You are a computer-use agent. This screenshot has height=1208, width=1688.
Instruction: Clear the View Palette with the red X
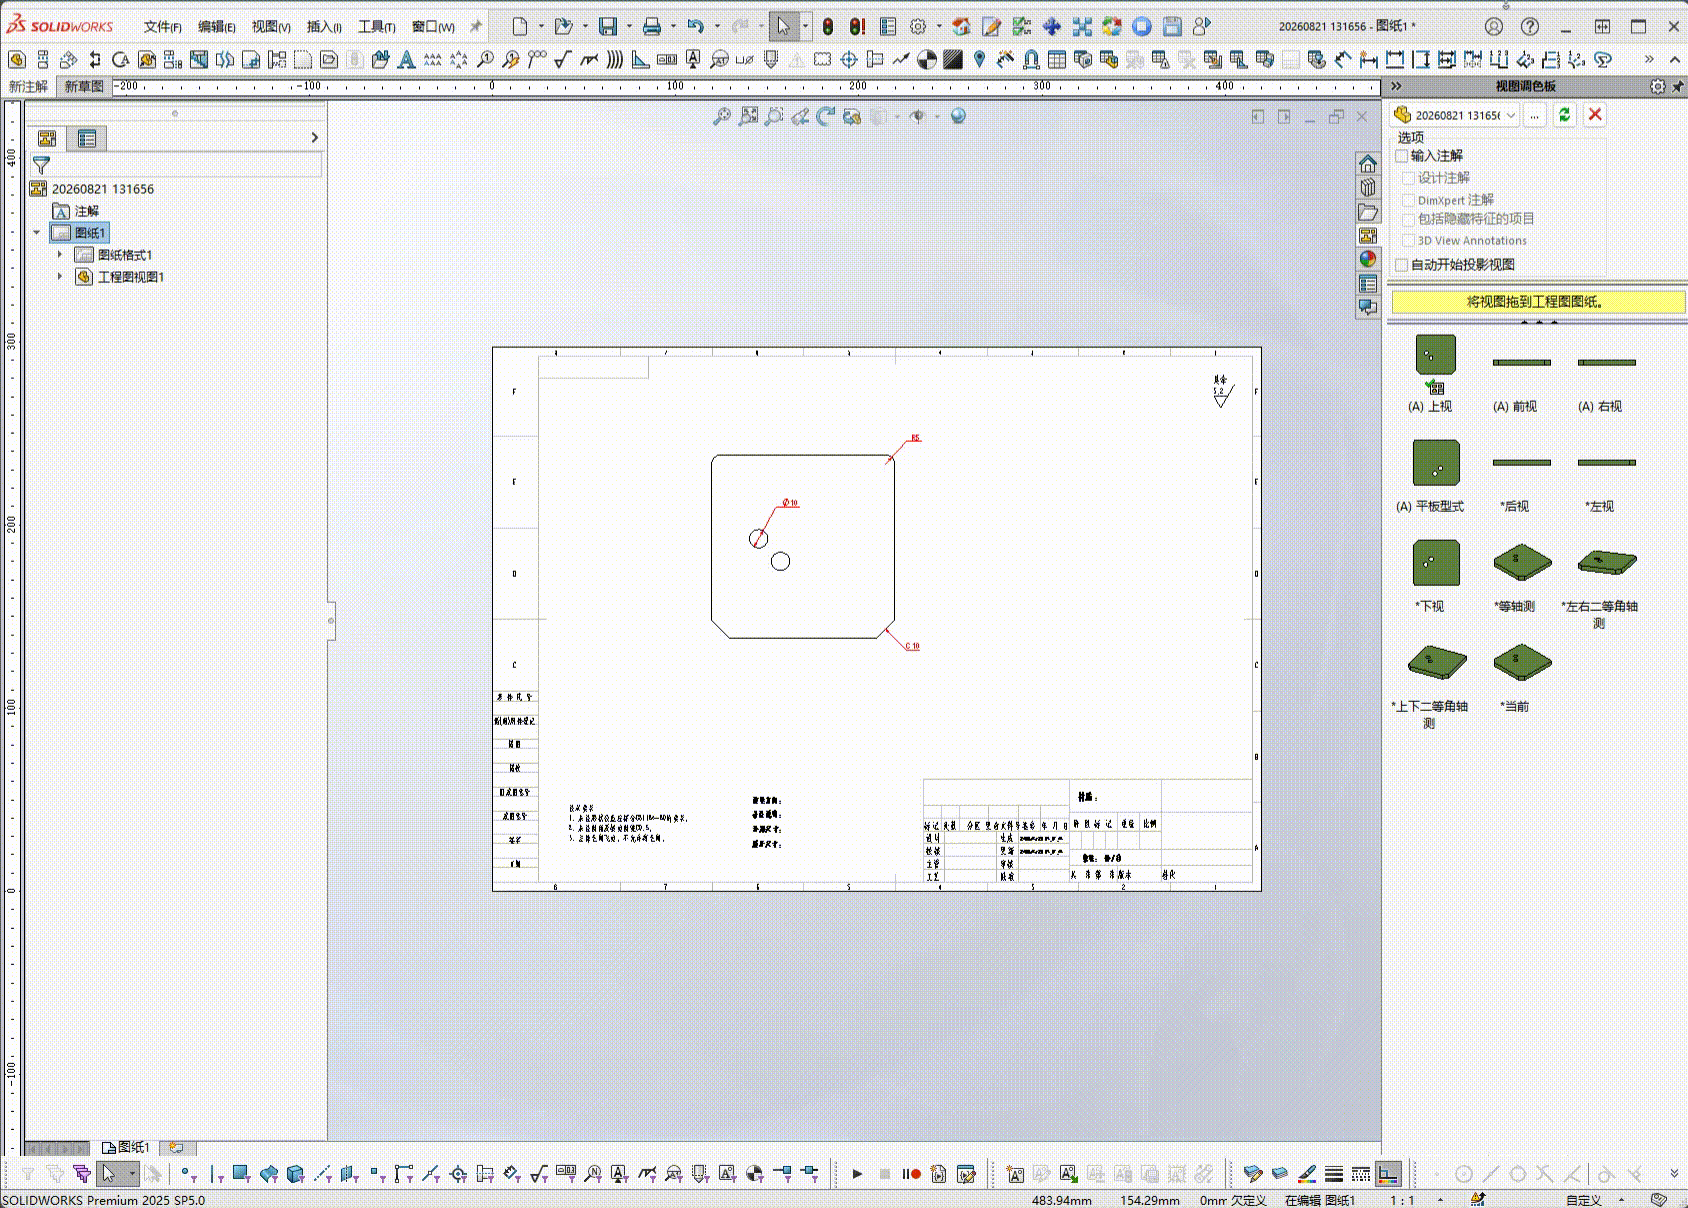tap(1595, 115)
